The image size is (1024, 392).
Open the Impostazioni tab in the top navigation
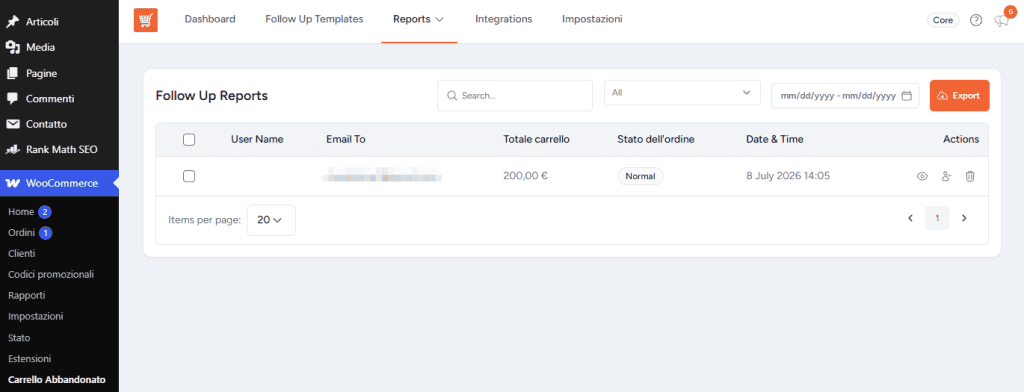click(x=592, y=20)
